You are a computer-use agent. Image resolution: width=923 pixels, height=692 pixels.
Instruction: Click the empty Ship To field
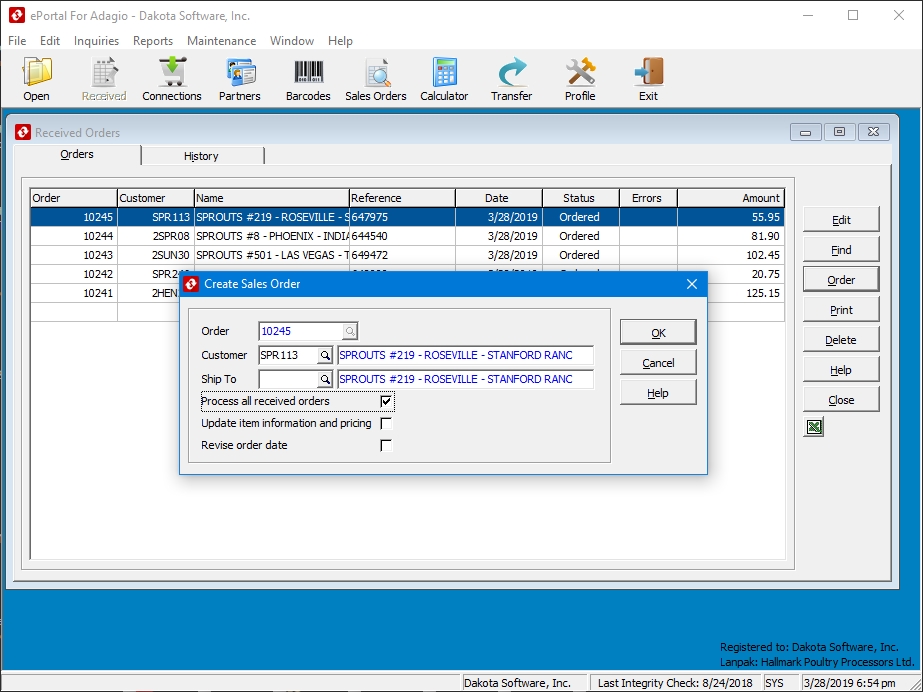pyautogui.click(x=288, y=380)
